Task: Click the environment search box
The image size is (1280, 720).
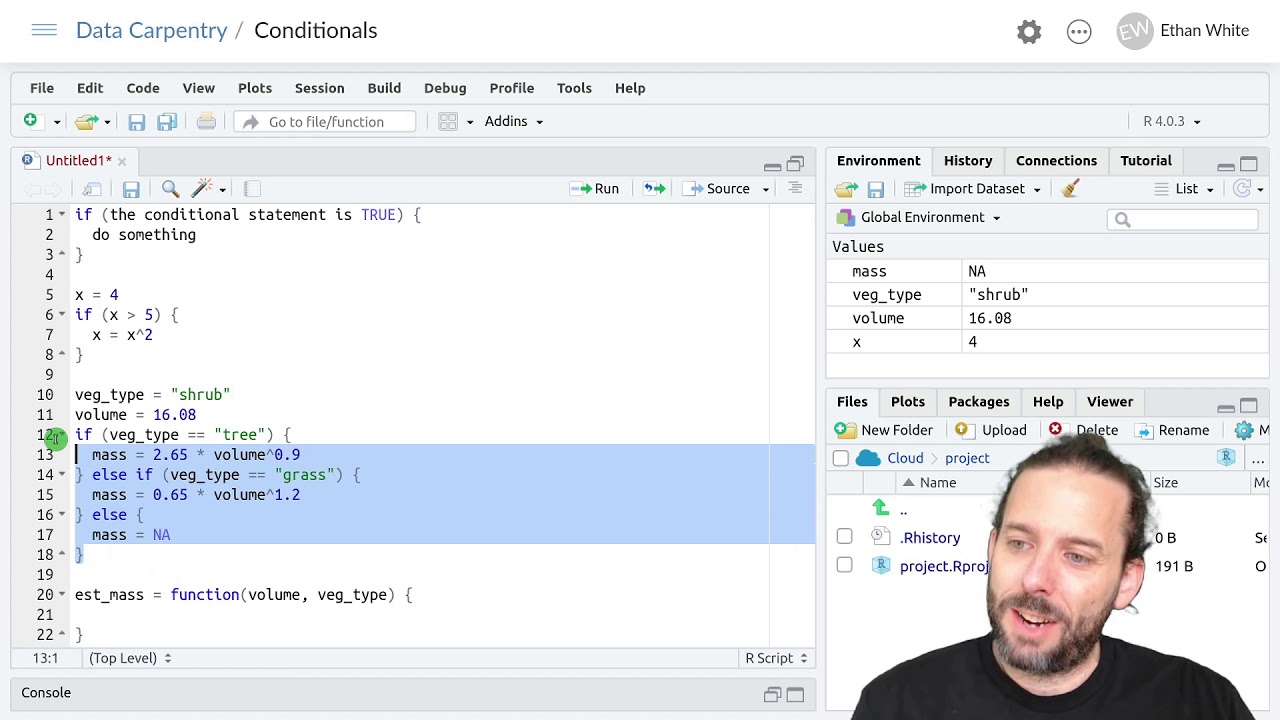Action: (x=1183, y=219)
